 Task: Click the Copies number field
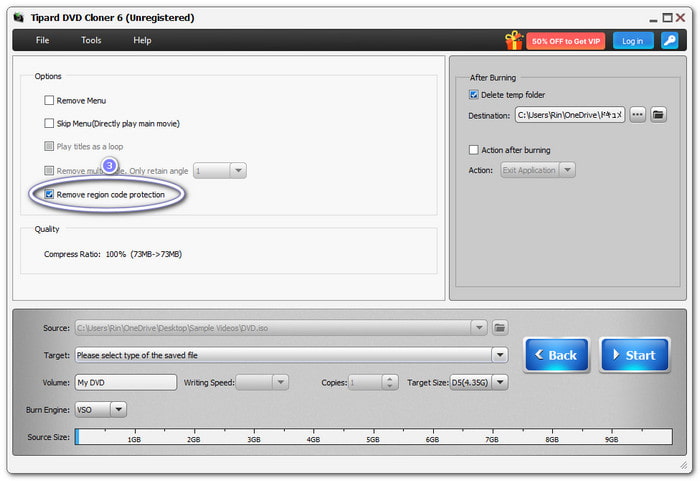pos(365,382)
